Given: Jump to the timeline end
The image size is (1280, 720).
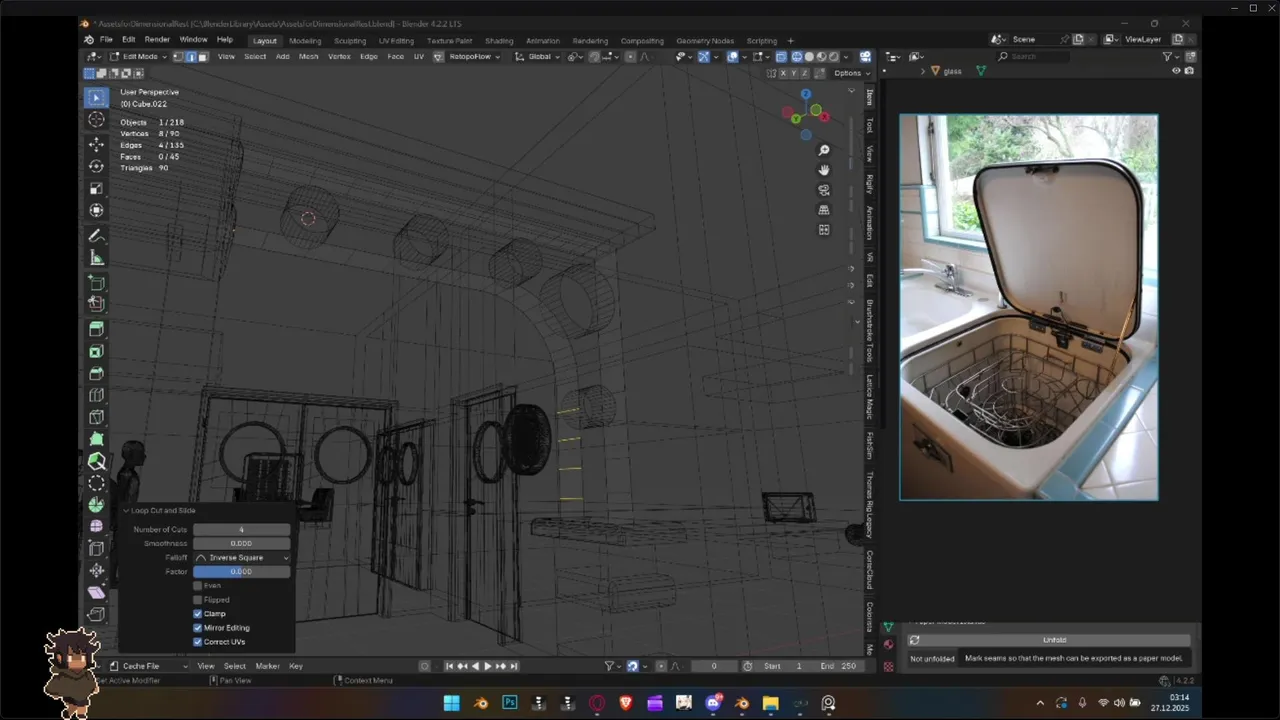Looking at the screenshot, I should pos(514,666).
